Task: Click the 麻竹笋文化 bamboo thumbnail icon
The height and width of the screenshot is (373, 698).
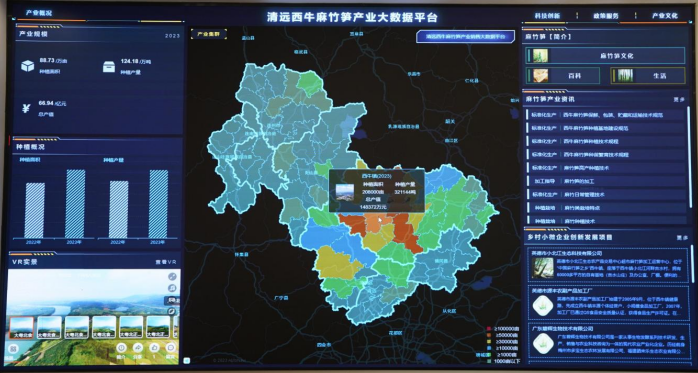Action: point(540,56)
